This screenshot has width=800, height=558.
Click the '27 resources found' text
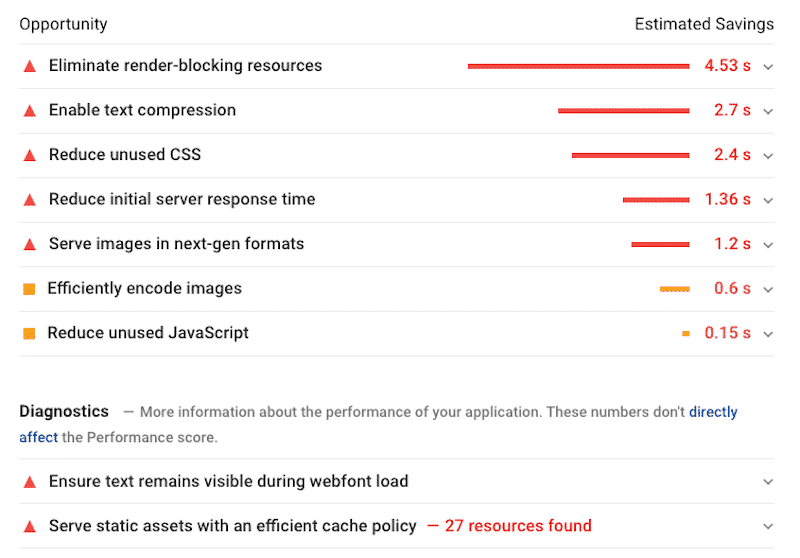(518, 526)
